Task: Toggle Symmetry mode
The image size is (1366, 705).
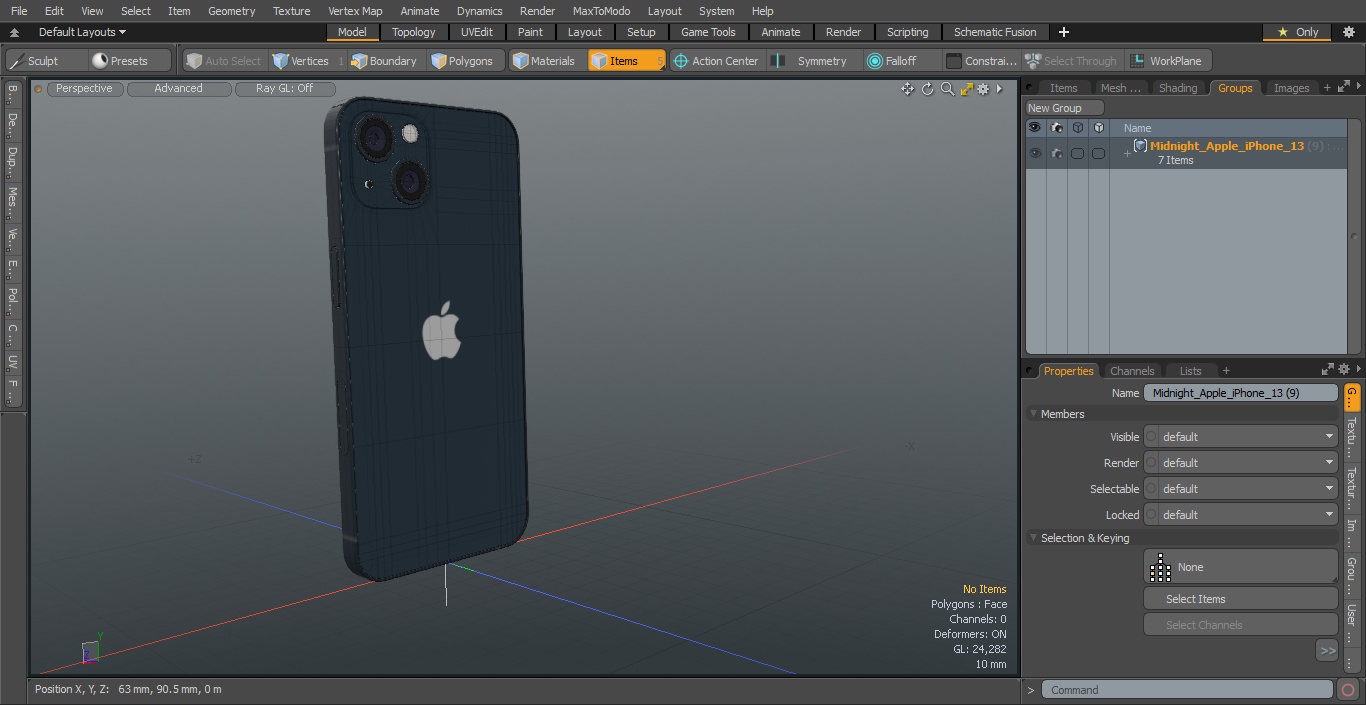Action: tap(813, 61)
